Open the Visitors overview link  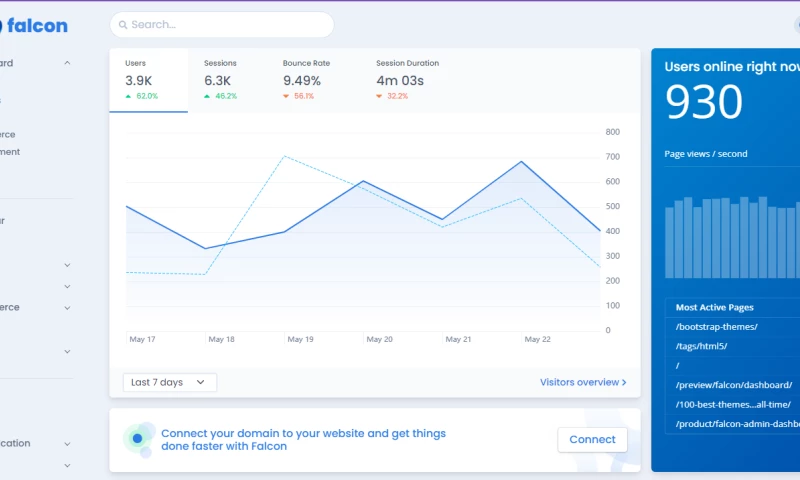[x=583, y=382]
